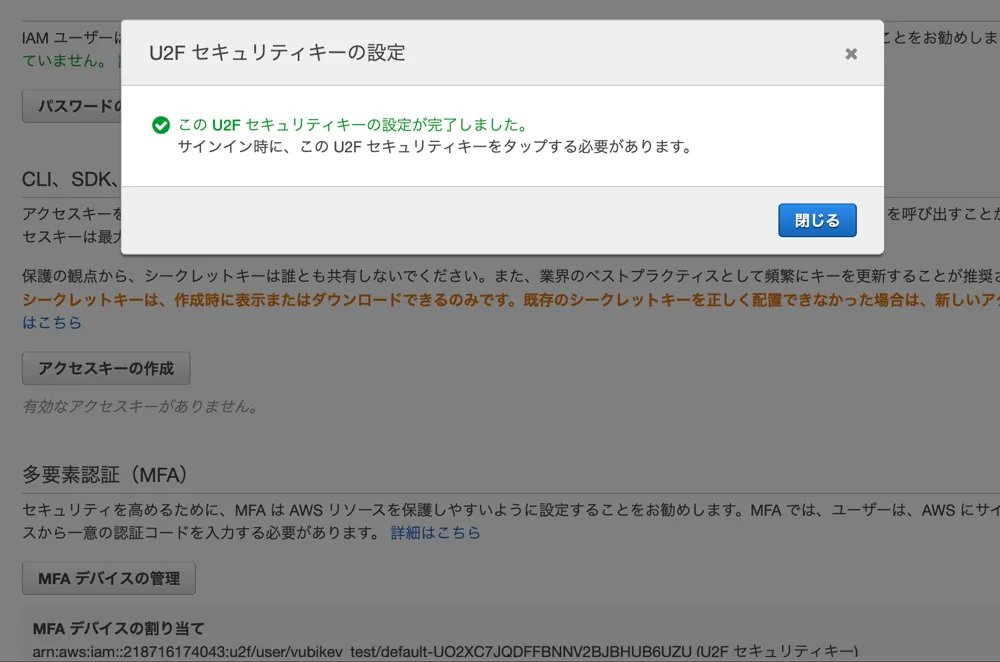This screenshot has height=662, width=1000.
Task: Click the gray footer bar of the dialog
Action: [450, 220]
